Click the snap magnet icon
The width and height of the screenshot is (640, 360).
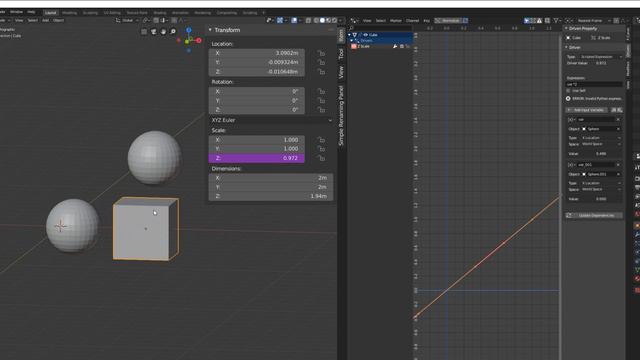[156, 20]
